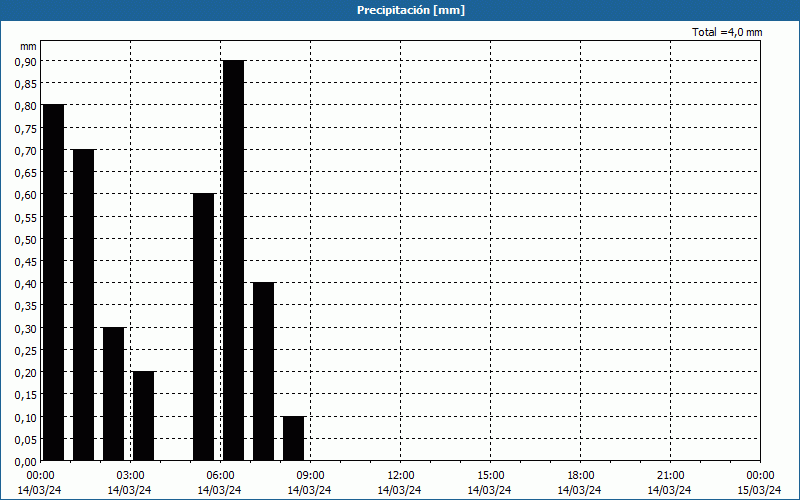Click the 0,25 y-axis label
Image resolution: width=800 pixels, height=500 pixels.
[25, 351]
